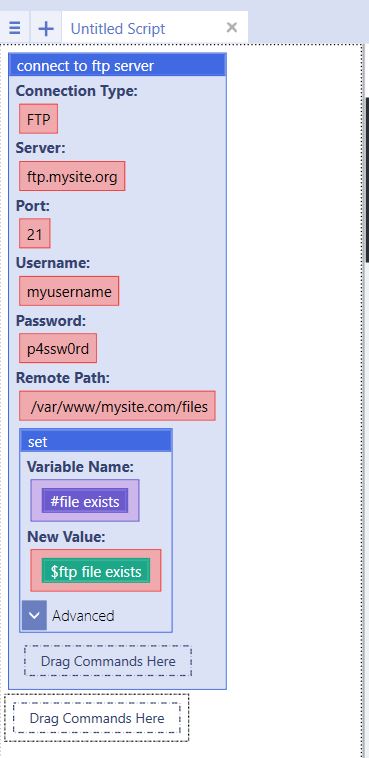This screenshot has height=758, width=369.
Task: Edit the Username field myusername
Action: [x=69, y=292]
